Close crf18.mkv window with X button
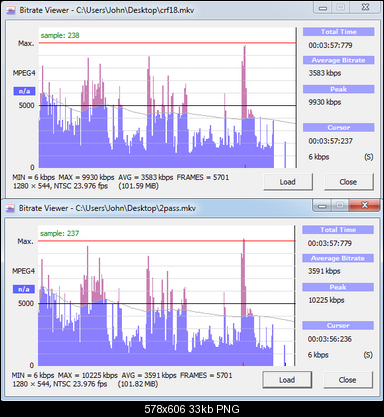The image size is (384, 417). [365, 8]
